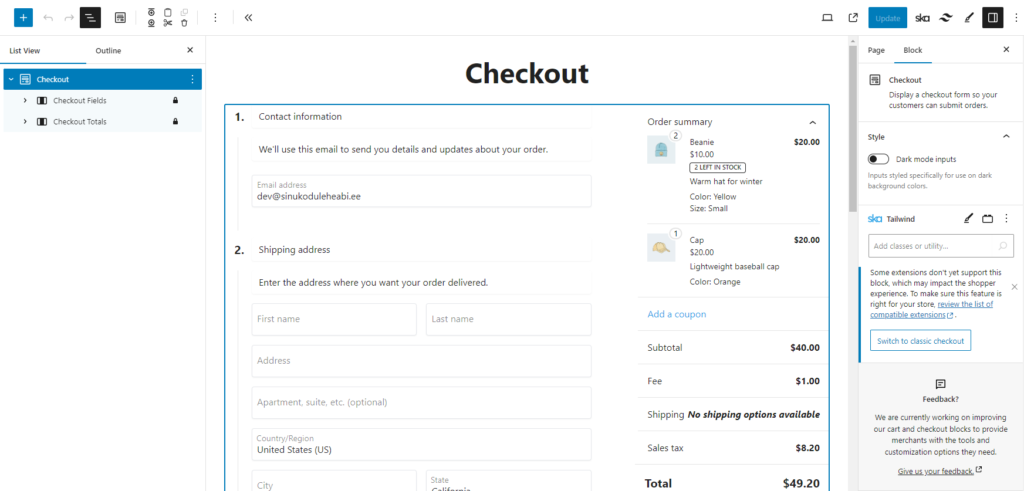Click the lock icon on Checkout Fields
The height and width of the screenshot is (491, 1024).
tap(176, 101)
